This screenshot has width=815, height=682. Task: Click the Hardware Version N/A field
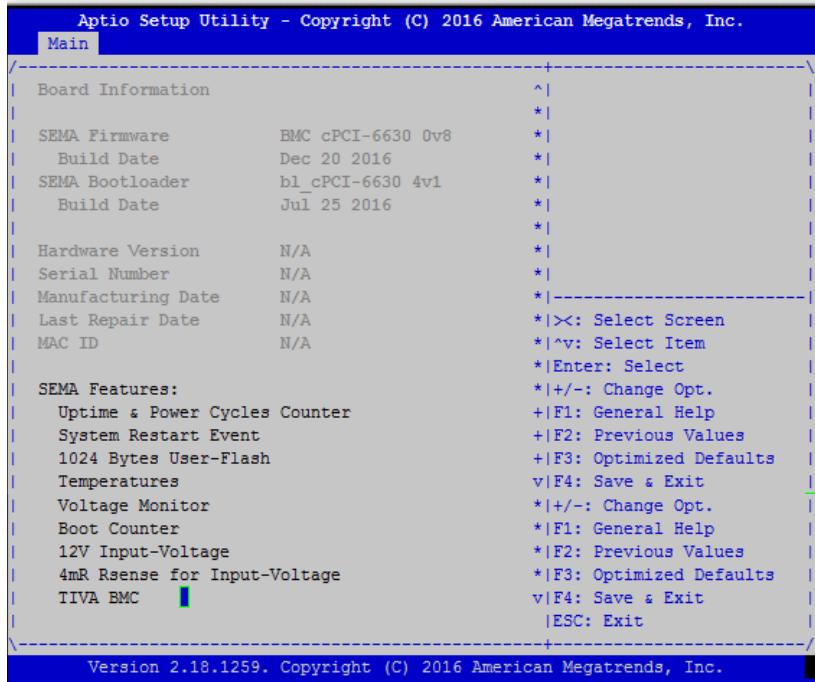pos(295,252)
